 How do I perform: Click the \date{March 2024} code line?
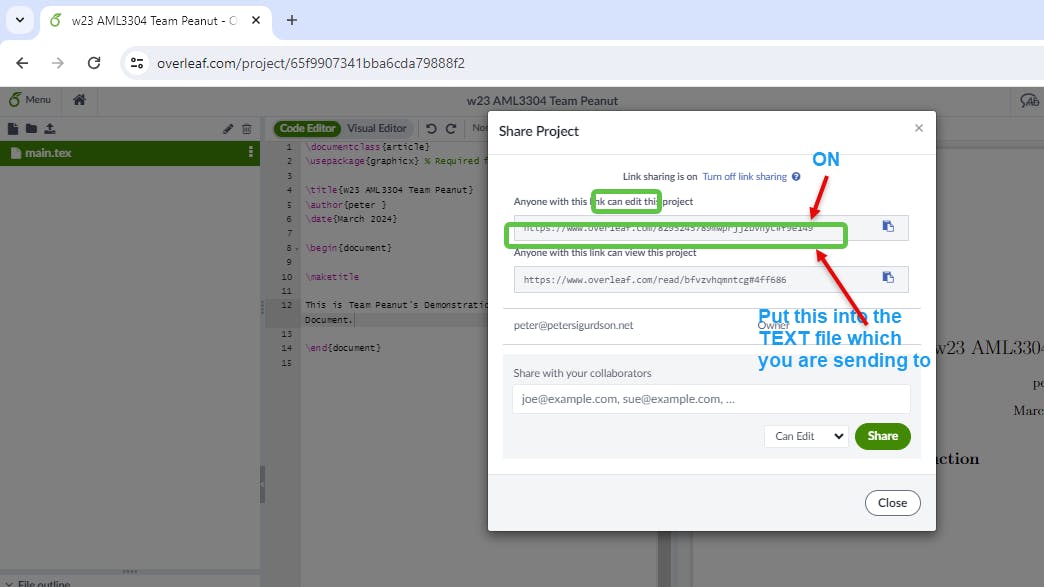(351, 219)
